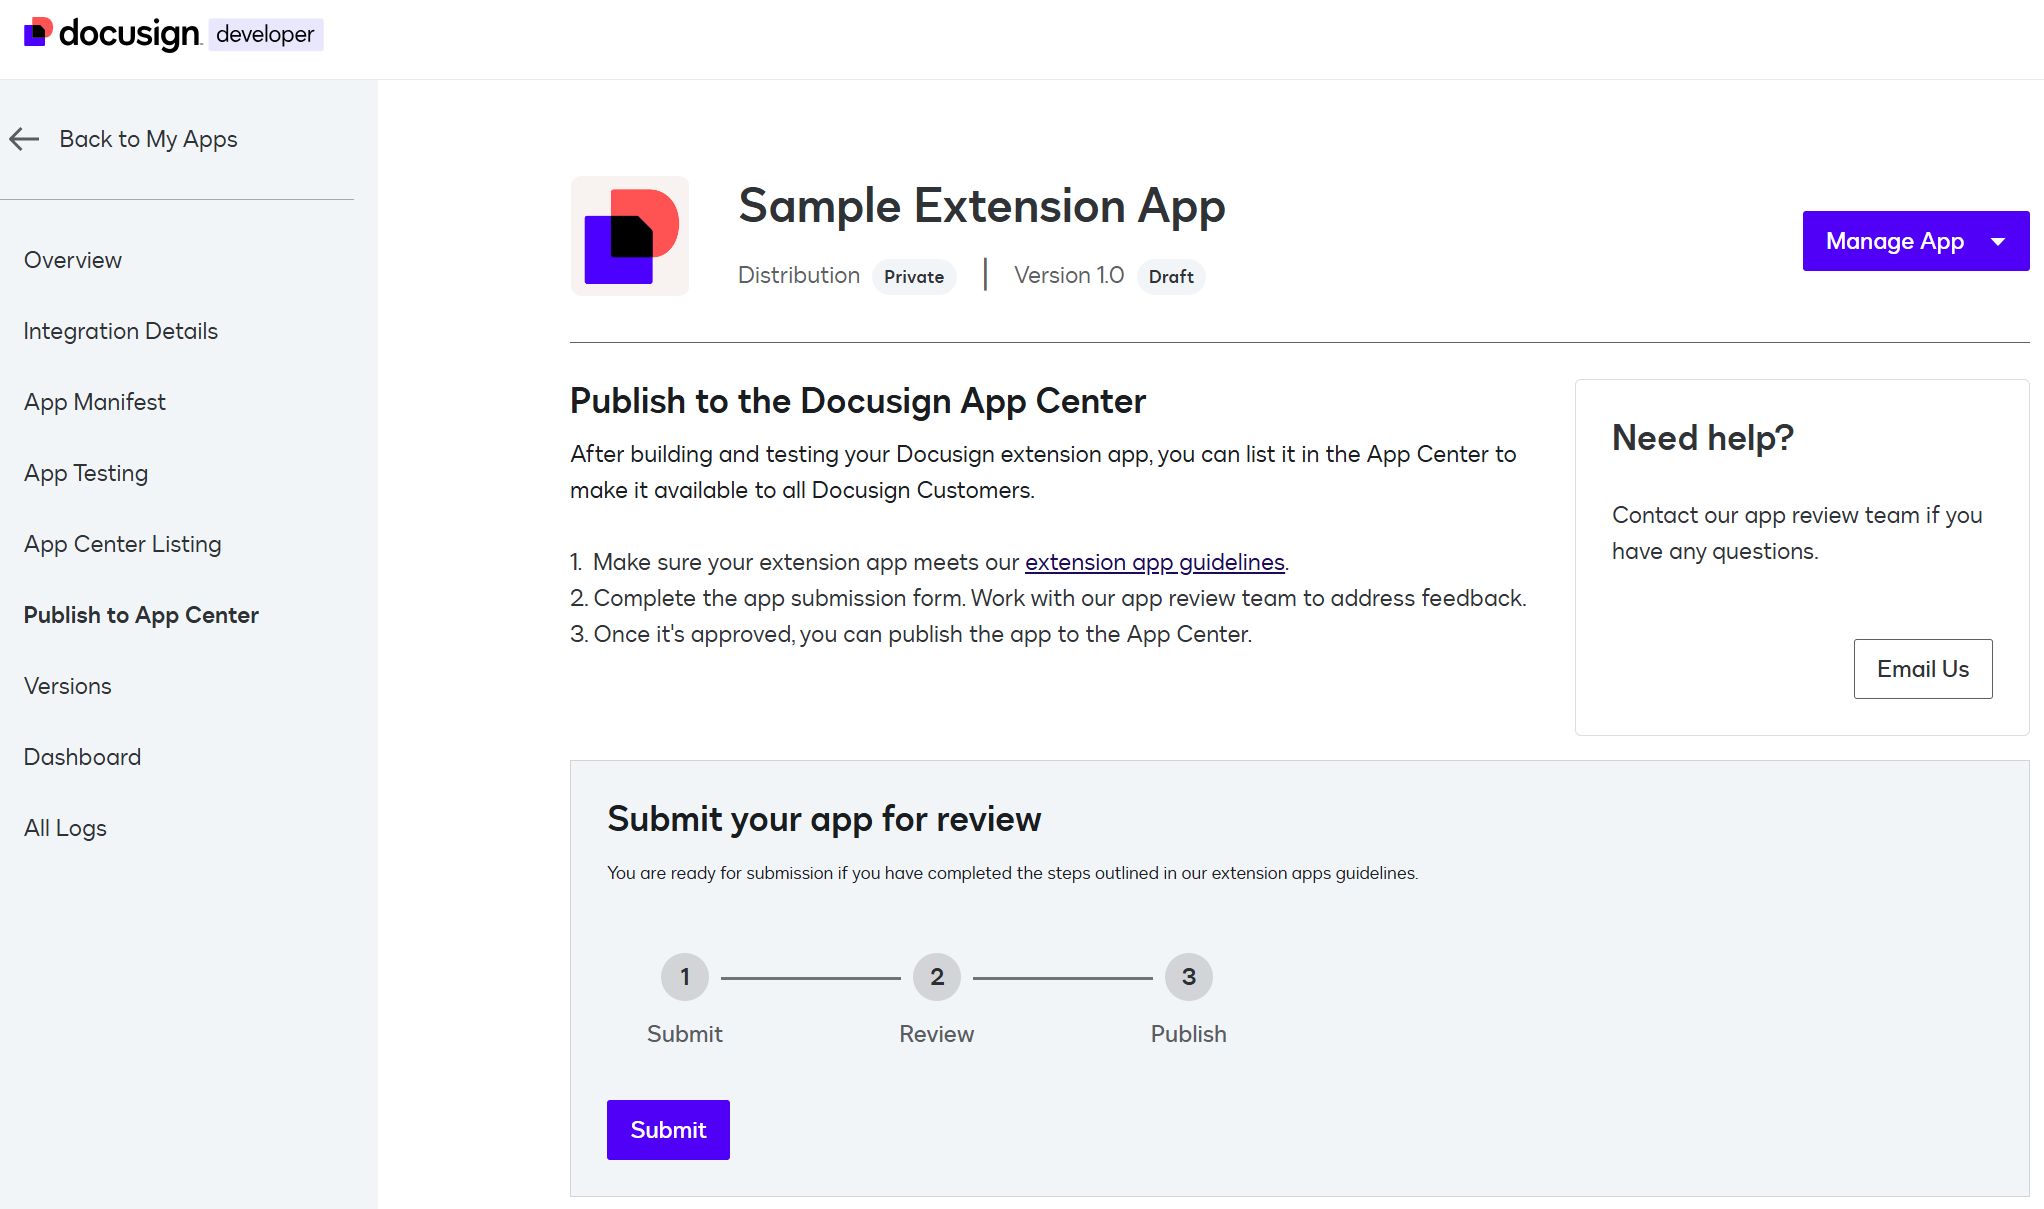The width and height of the screenshot is (2044, 1209).
Task: Click the Email Us button
Action: (1922, 668)
